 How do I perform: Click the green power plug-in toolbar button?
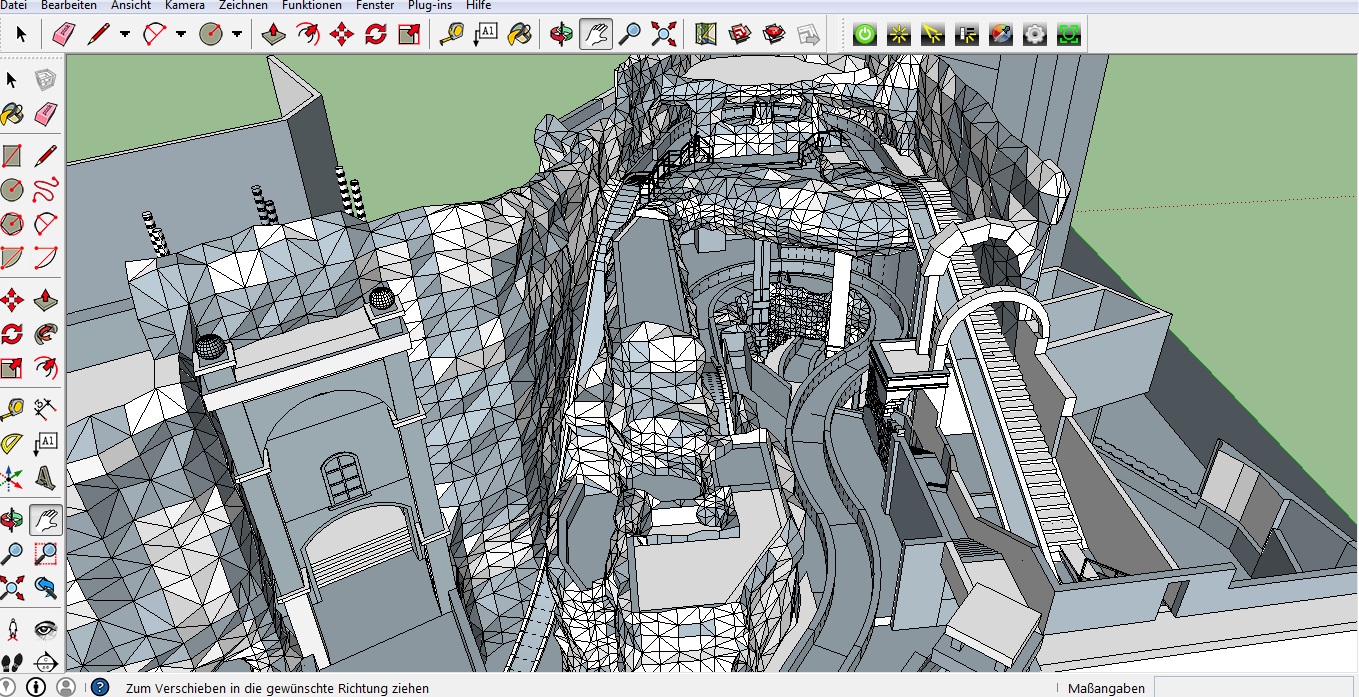[x=865, y=34]
